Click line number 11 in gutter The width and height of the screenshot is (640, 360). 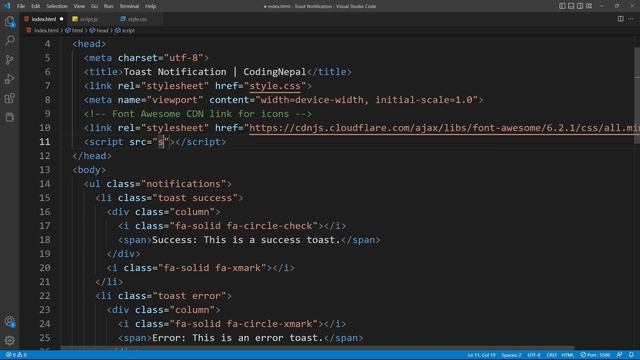click(45, 142)
